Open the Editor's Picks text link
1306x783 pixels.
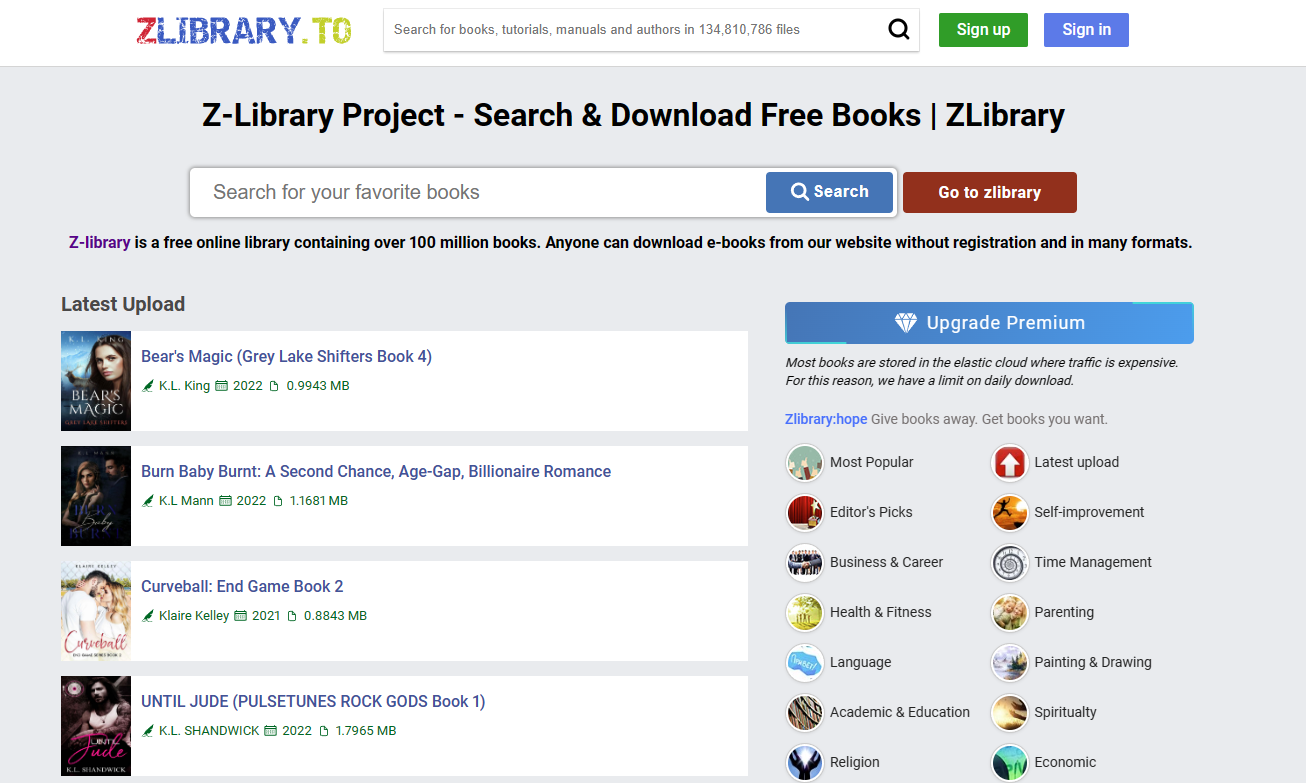coord(871,512)
